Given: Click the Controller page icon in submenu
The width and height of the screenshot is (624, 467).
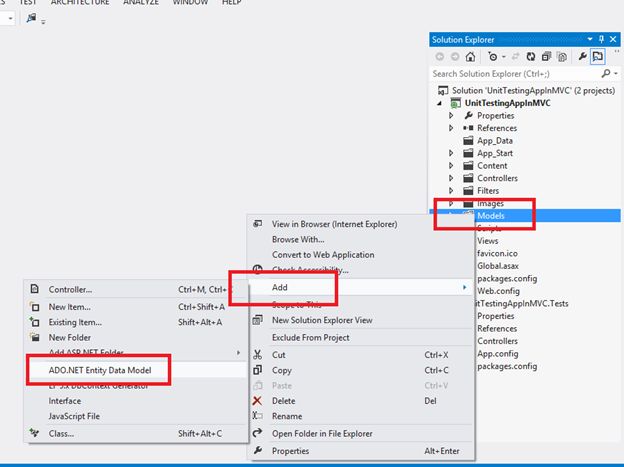Looking at the screenshot, I should pos(35,289).
